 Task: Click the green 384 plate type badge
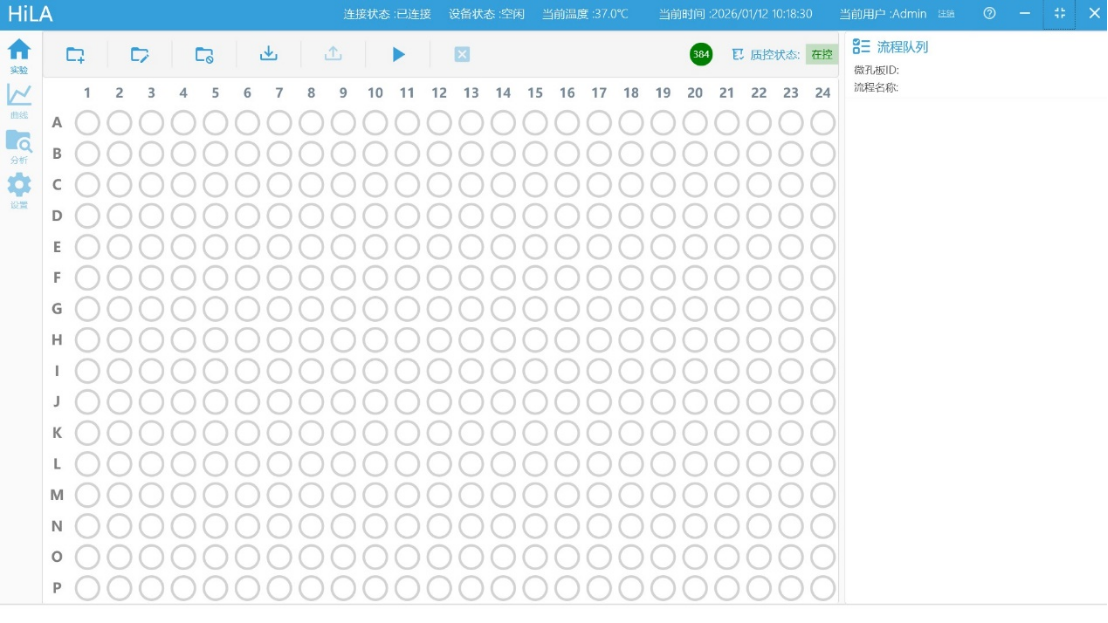701,54
